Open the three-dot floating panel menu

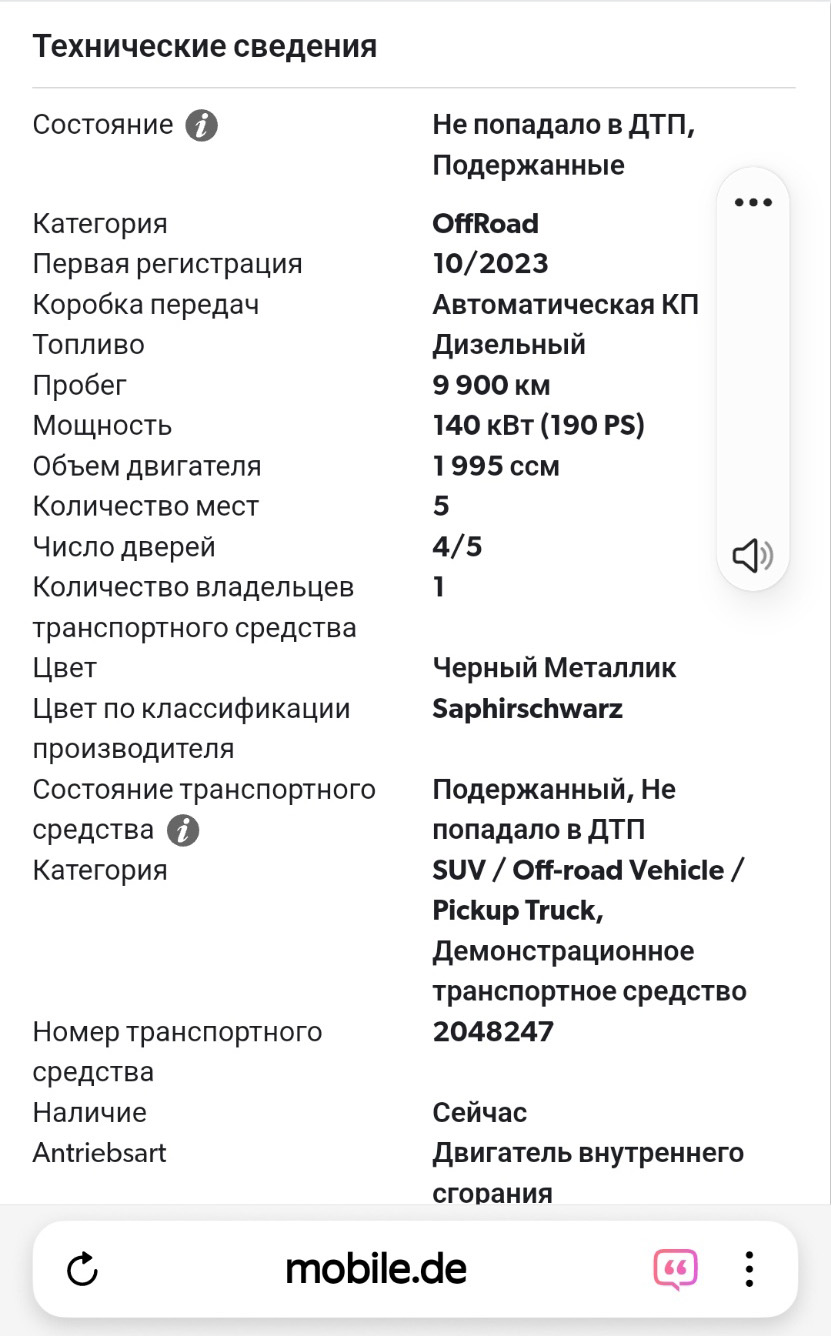[753, 202]
